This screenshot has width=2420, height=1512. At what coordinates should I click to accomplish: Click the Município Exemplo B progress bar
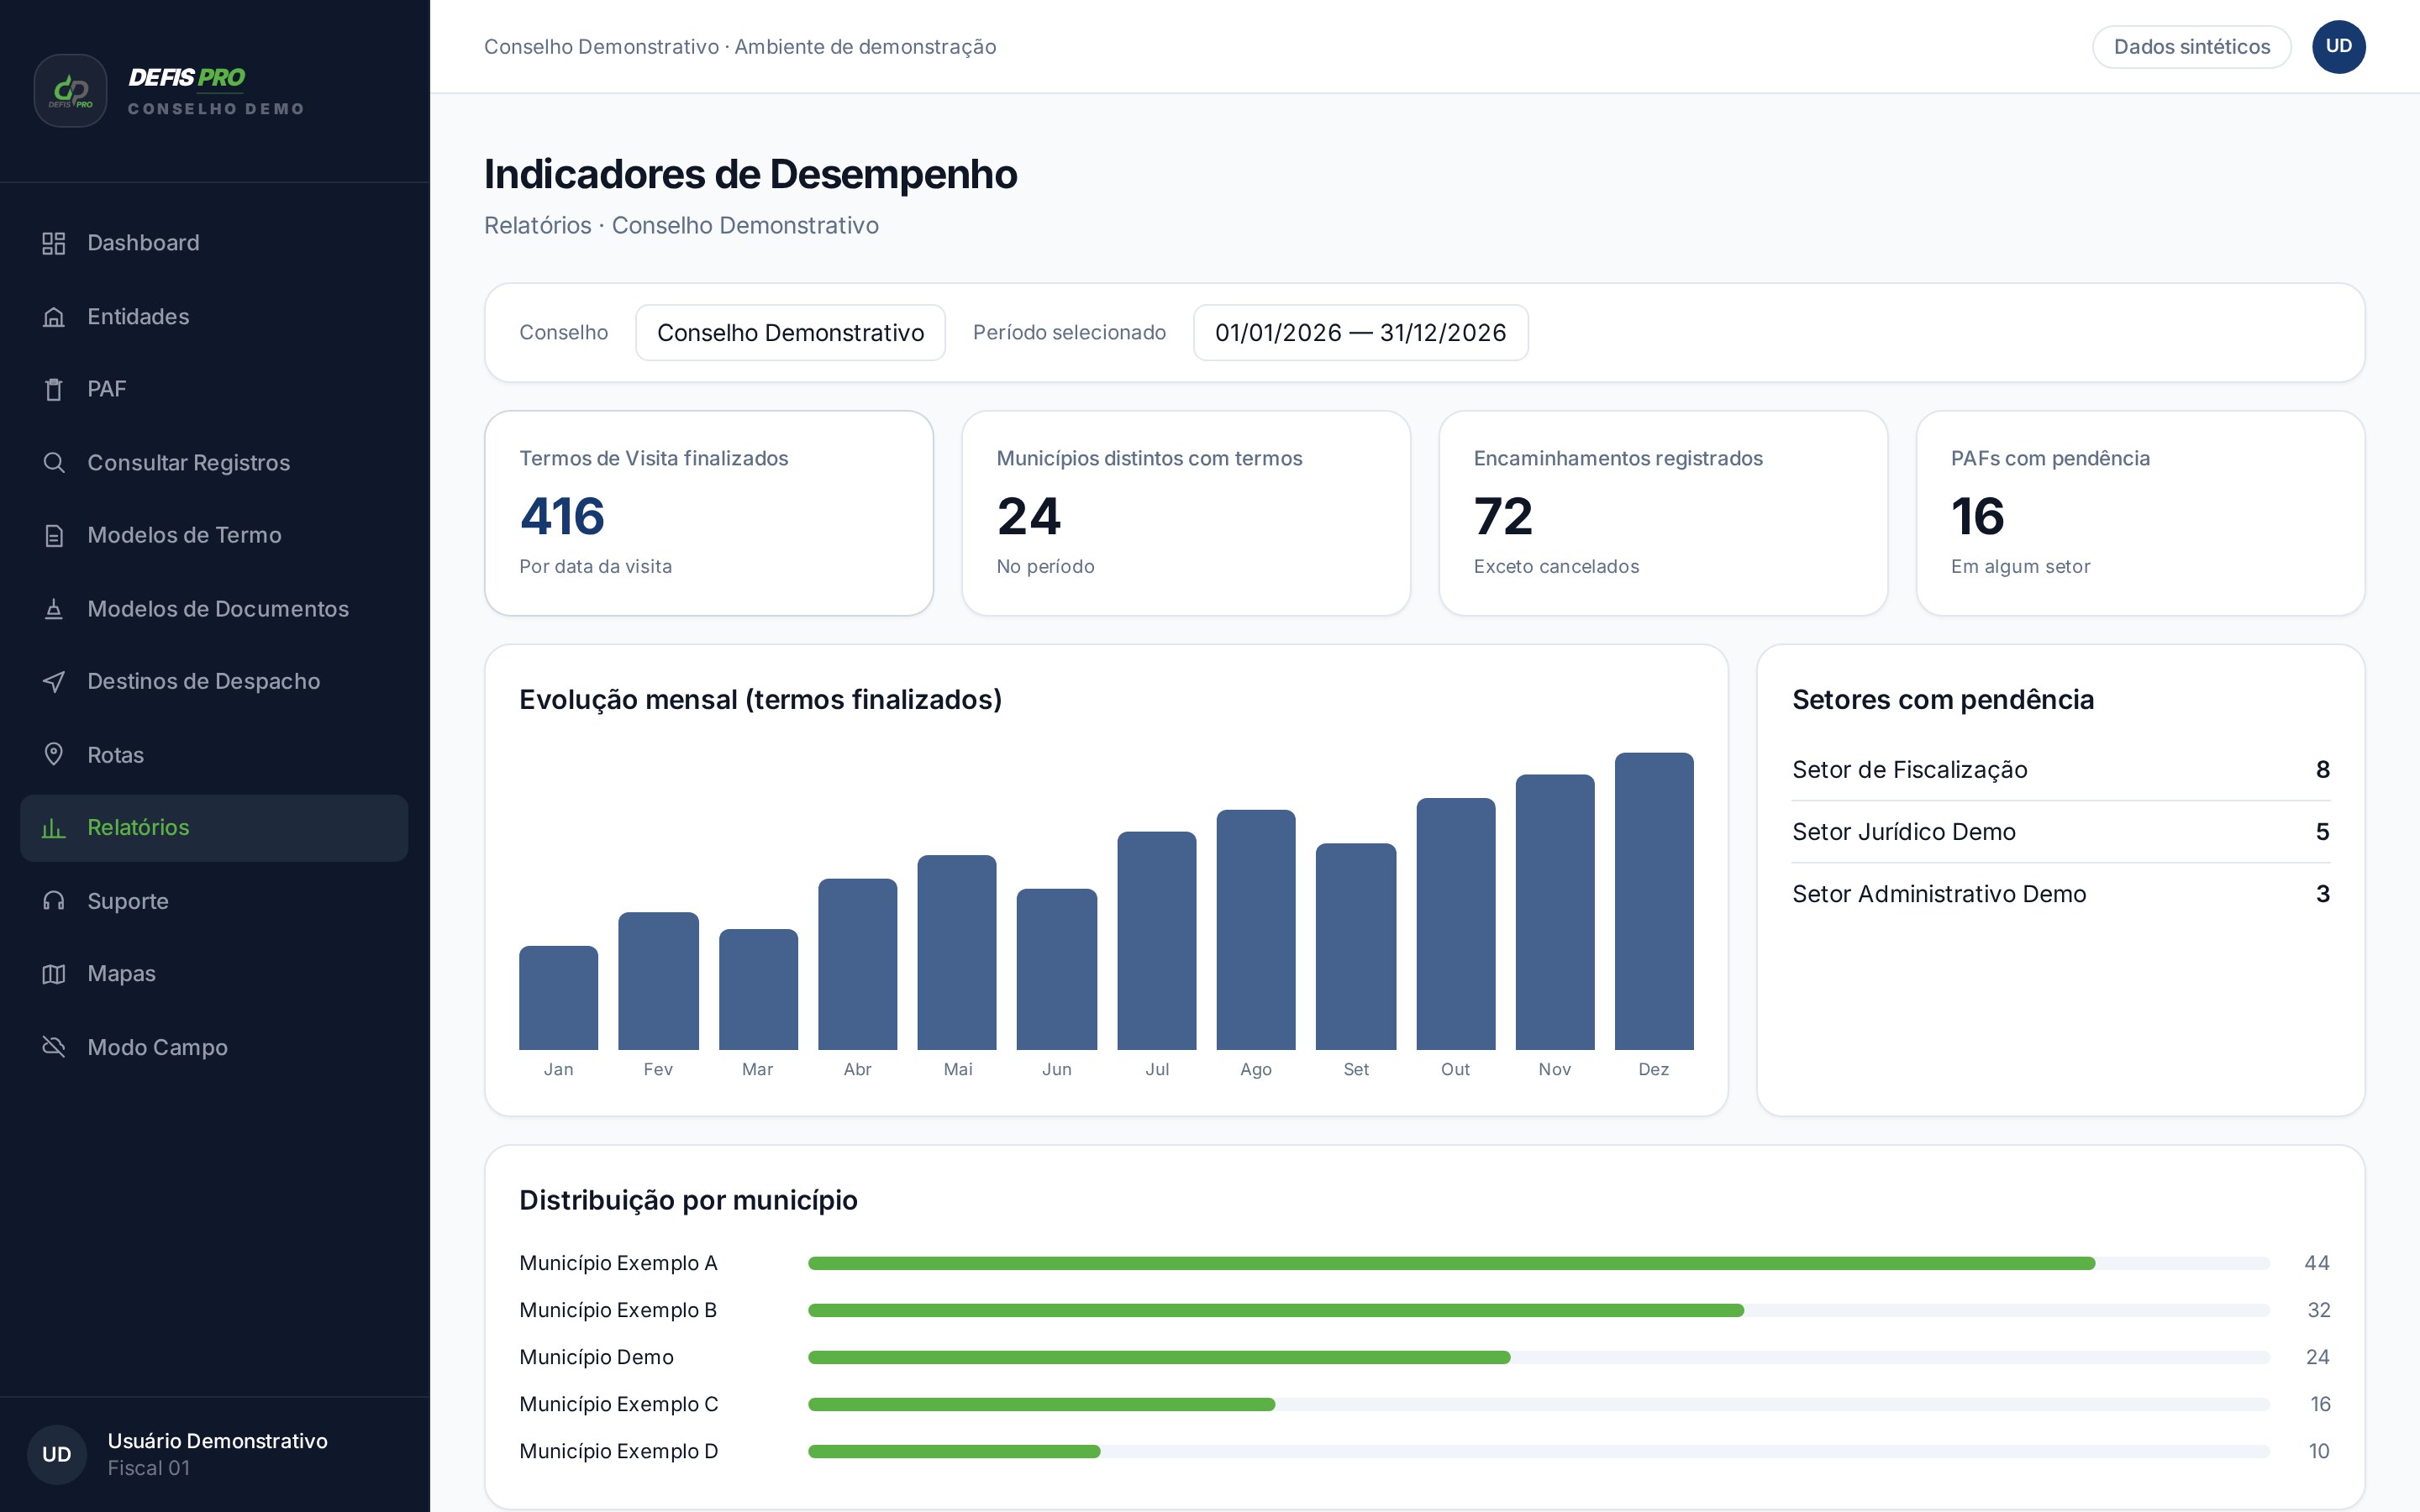1539,1311
